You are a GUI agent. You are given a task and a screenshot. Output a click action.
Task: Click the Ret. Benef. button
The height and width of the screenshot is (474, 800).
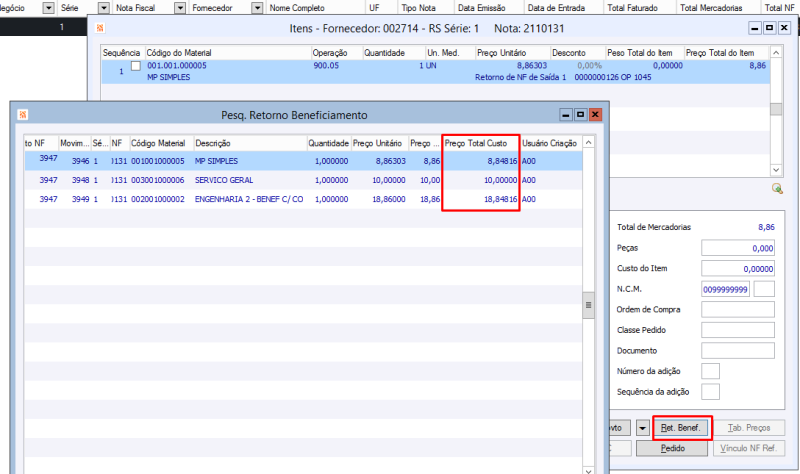coord(681,428)
